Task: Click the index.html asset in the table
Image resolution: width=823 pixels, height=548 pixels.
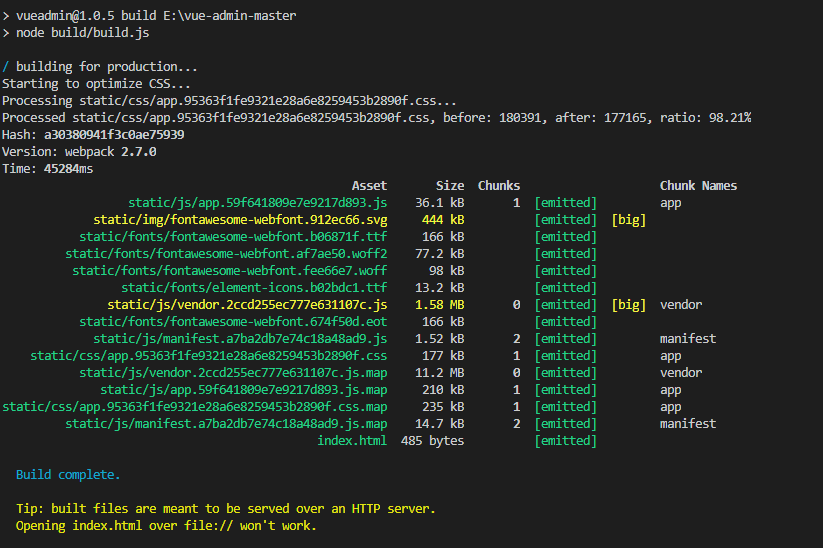Action: click(x=352, y=441)
